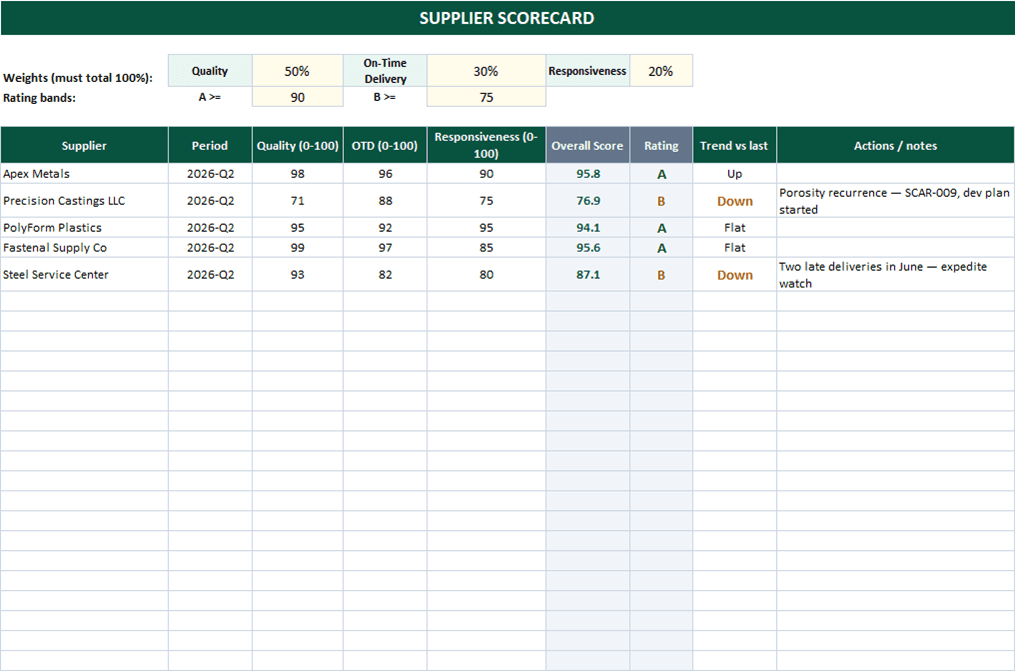Click the 'Weights (must total 100%):' label
Viewport: 1015px width, 671px height.
click(78, 78)
